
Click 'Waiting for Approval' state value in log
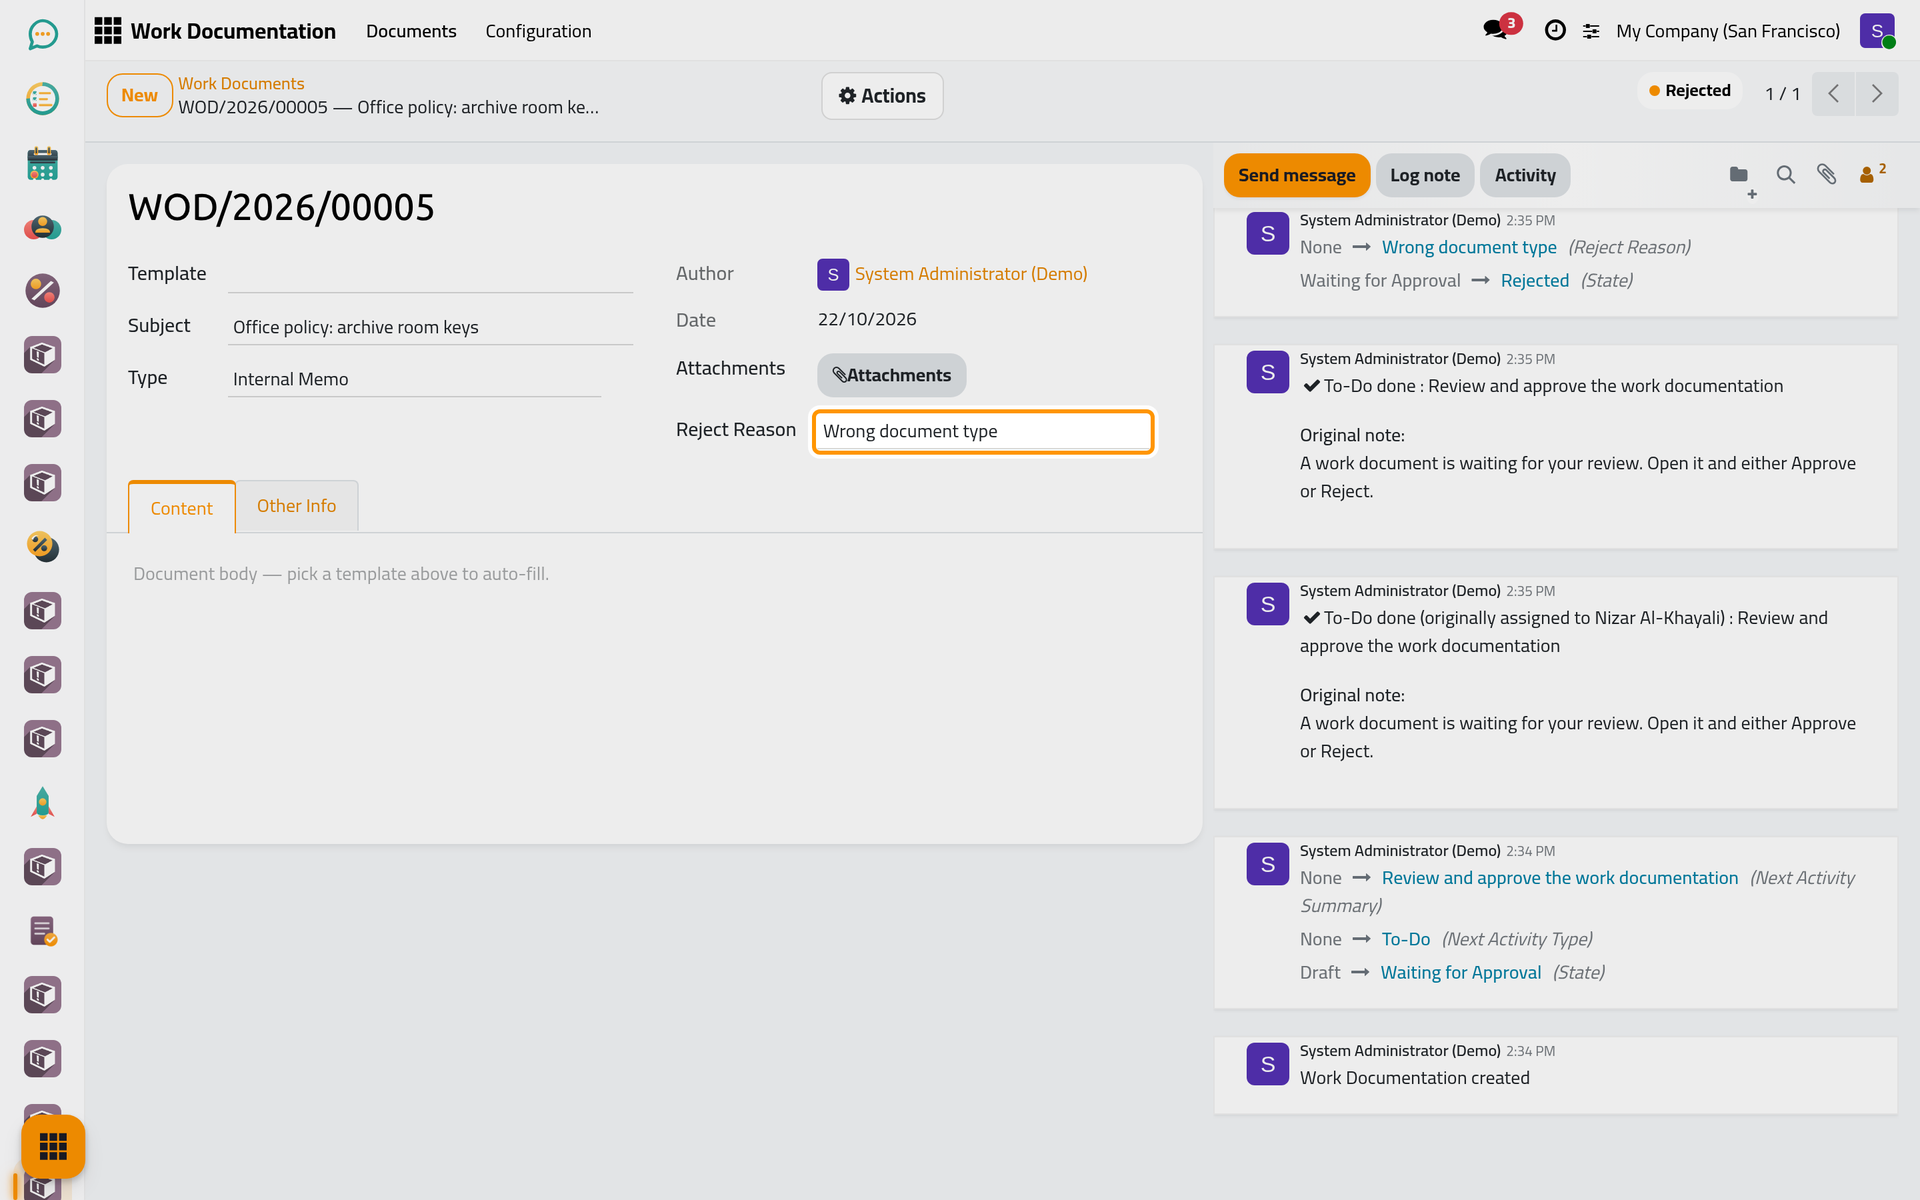(1461, 973)
